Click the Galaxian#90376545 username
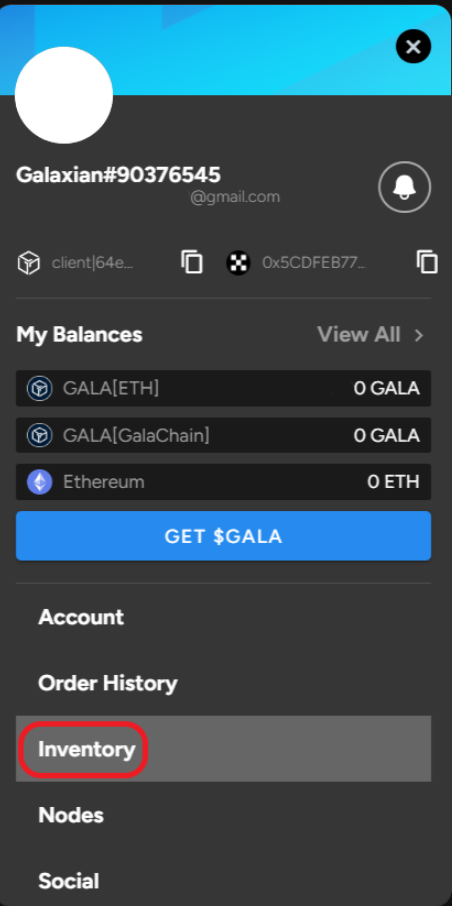This screenshot has width=452, height=906. [x=118, y=174]
